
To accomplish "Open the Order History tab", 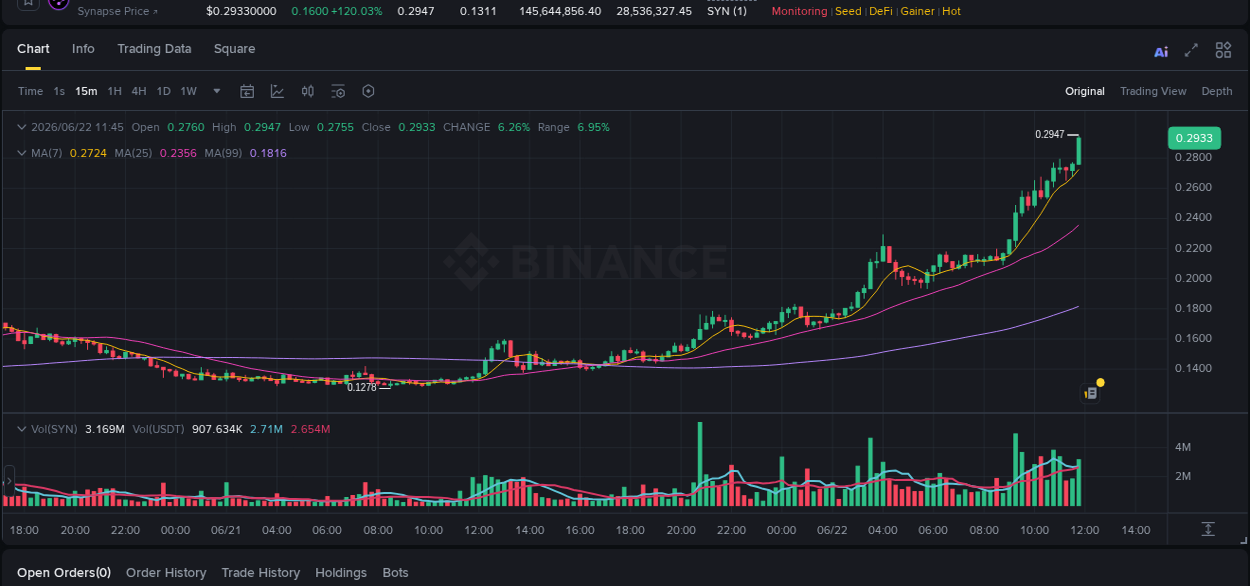I will [166, 573].
